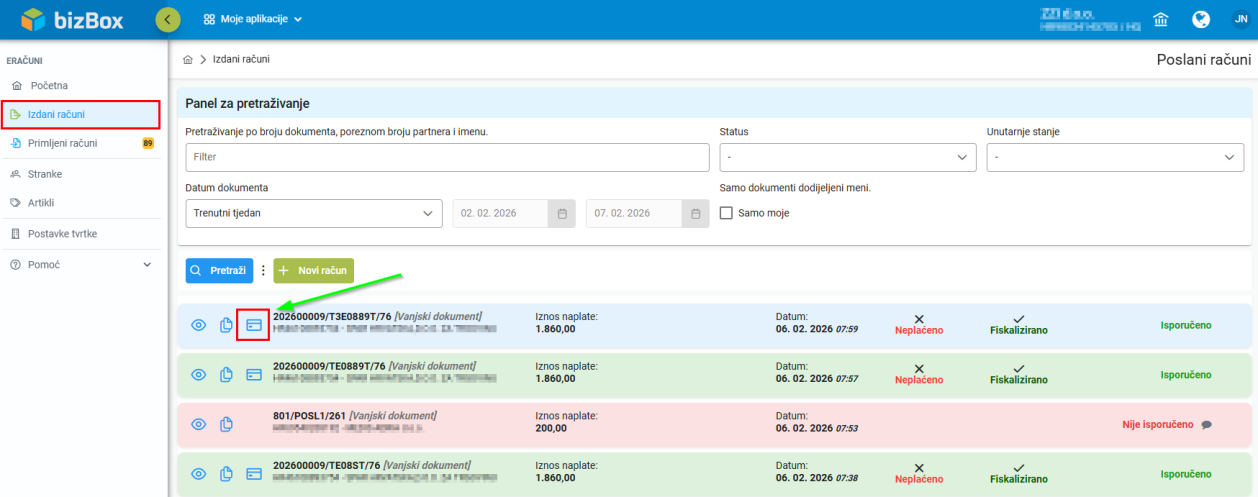Open comment bubble on Nije isporučeno row
The width and height of the screenshot is (1258, 497).
1207,424
